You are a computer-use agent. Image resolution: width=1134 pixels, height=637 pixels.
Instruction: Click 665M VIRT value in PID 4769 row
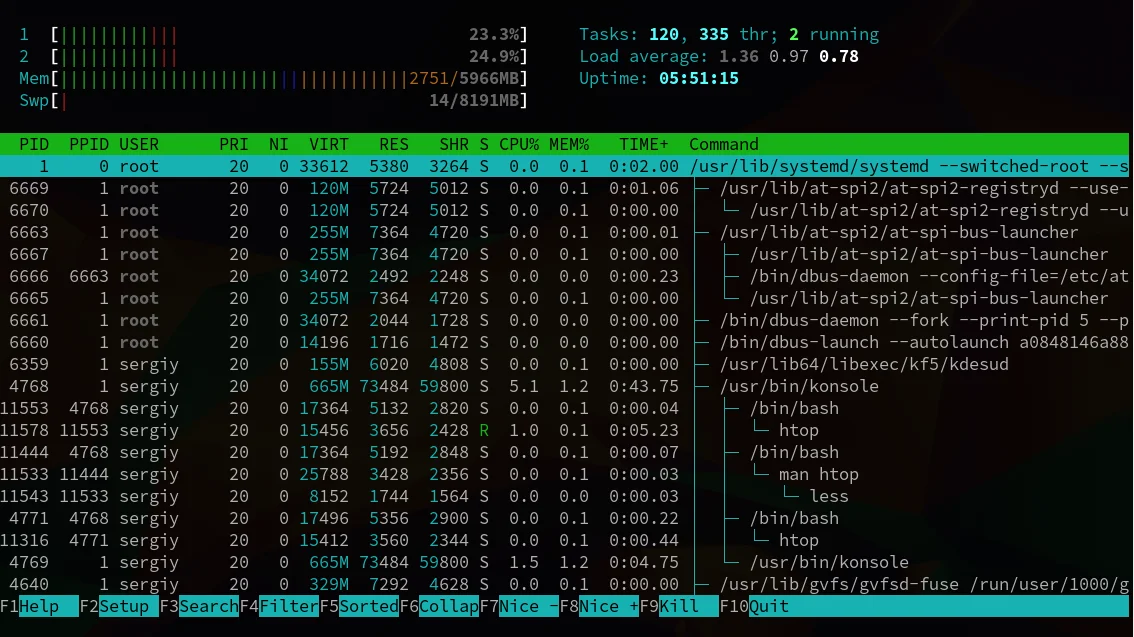[x=328, y=562]
